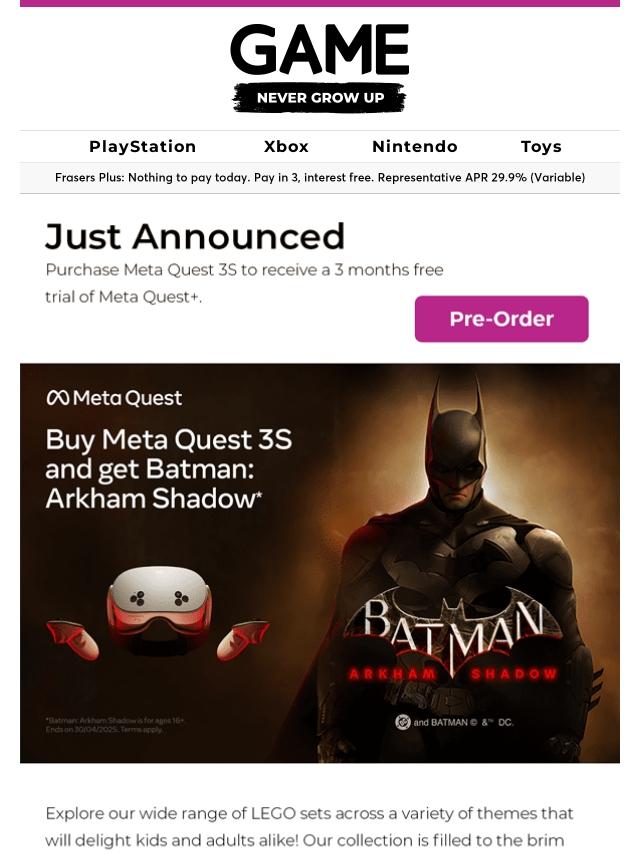
Task: Click the LEGO sets paragraph text
Action: click(x=309, y=827)
